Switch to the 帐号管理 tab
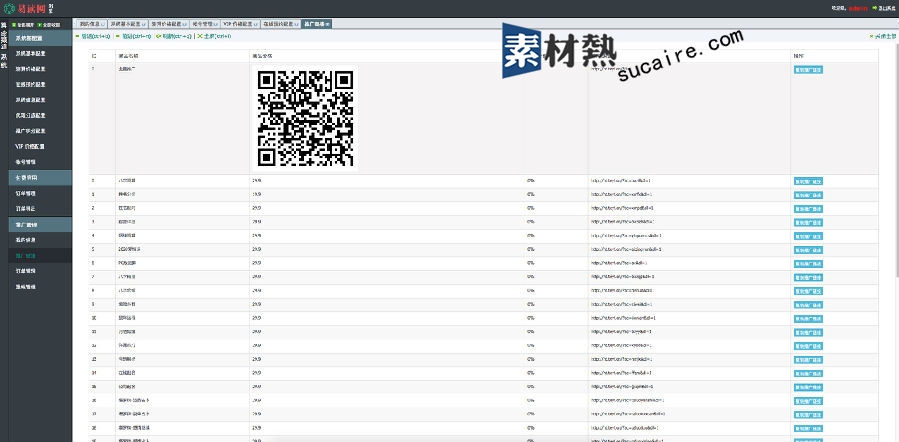The width and height of the screenshot is (899, 442). pyautogui.click(x=204, y=24)
